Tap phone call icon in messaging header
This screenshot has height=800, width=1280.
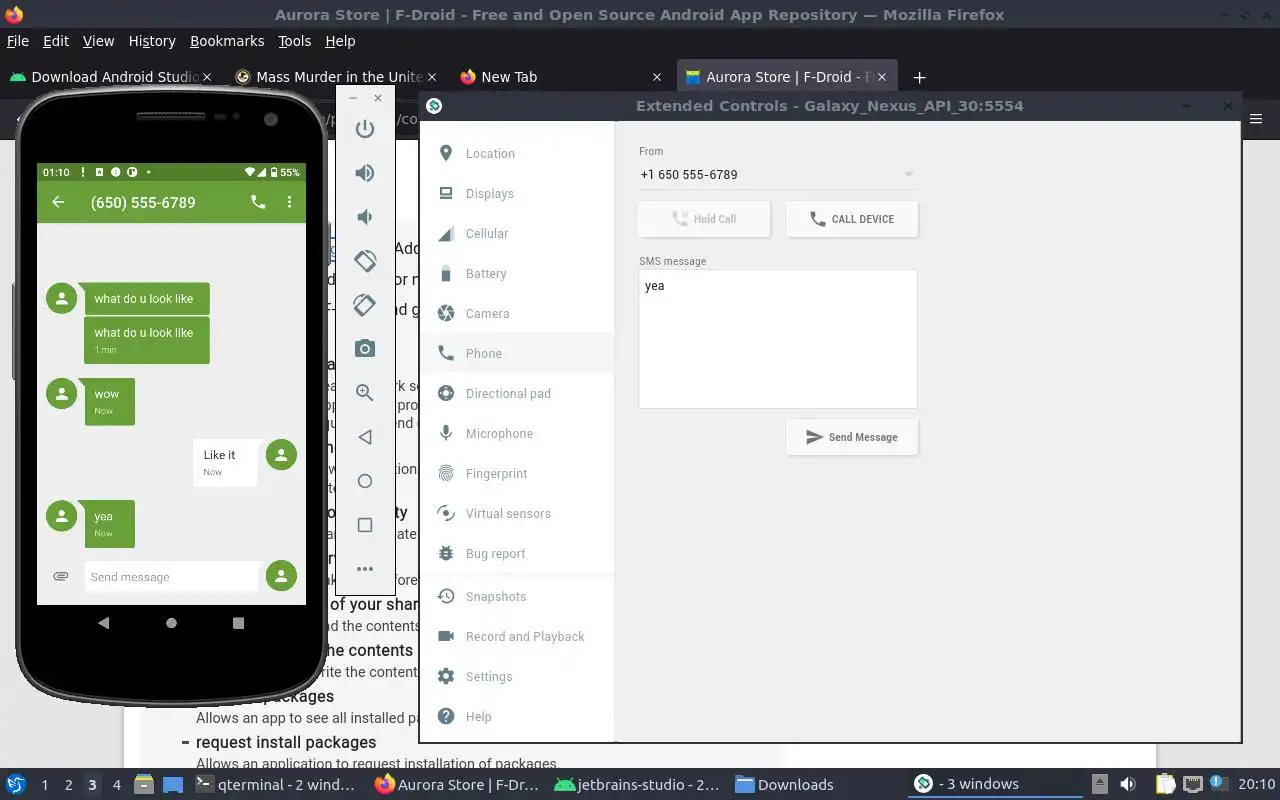click(258, 202)
